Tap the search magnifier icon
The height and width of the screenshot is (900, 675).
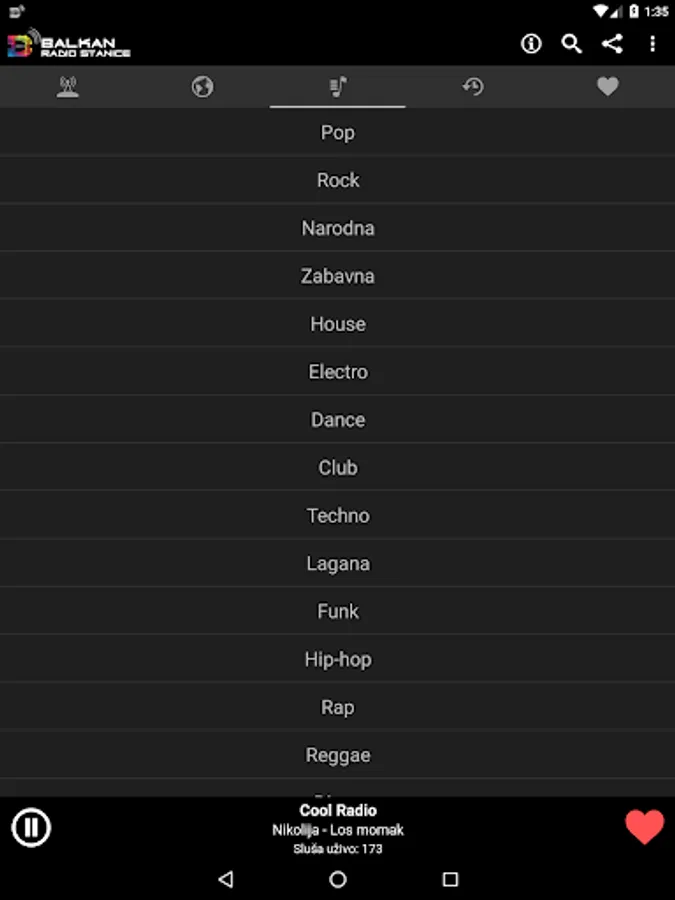572,43
